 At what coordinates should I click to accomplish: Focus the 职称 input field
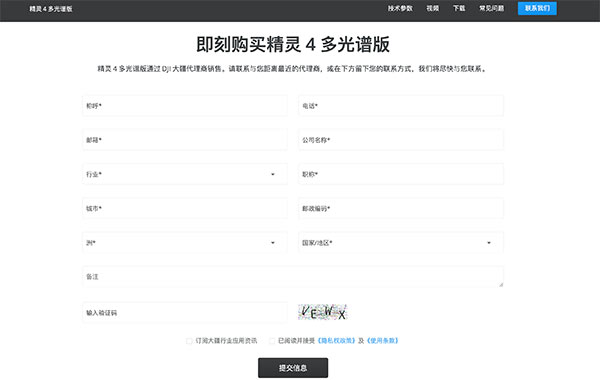(x=401, y=174)
